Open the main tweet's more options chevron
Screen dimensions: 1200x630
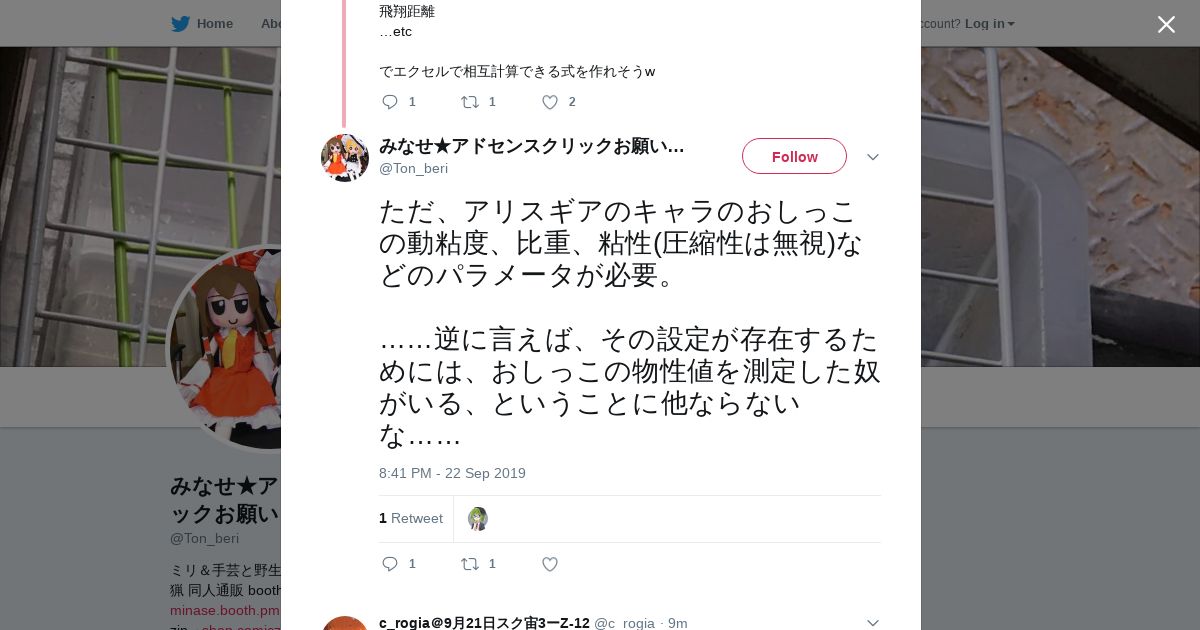[872, 157]
